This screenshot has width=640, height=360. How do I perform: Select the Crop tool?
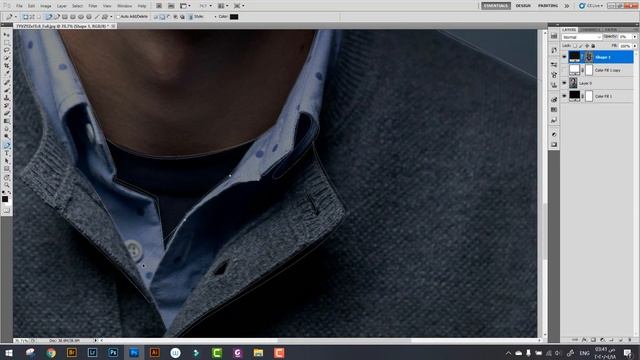coord(7,66)
